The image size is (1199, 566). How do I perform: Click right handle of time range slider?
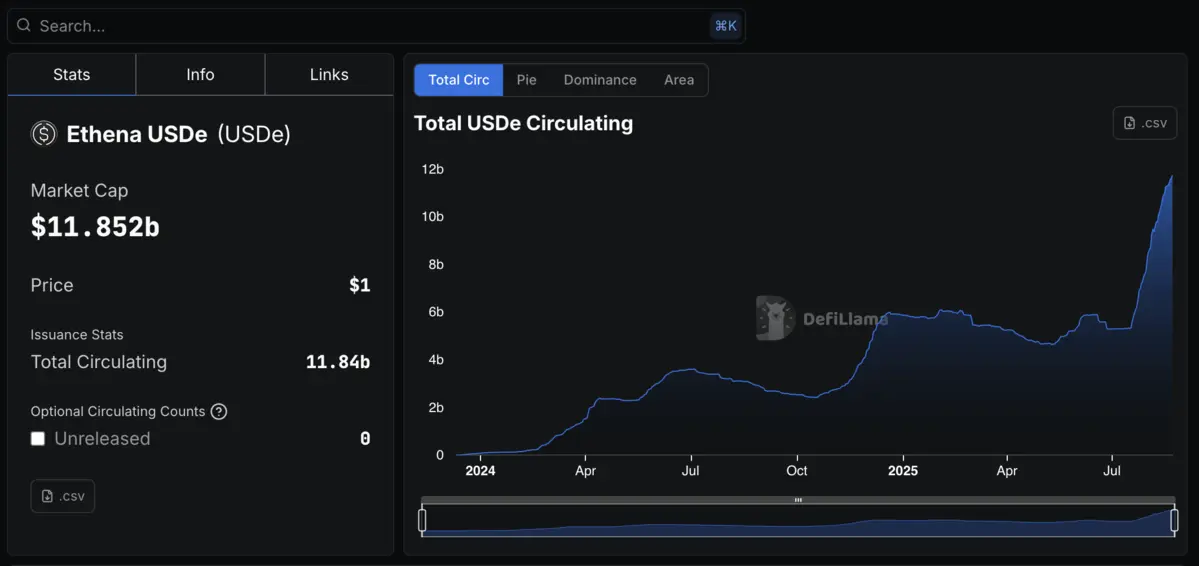(1174, 520)
